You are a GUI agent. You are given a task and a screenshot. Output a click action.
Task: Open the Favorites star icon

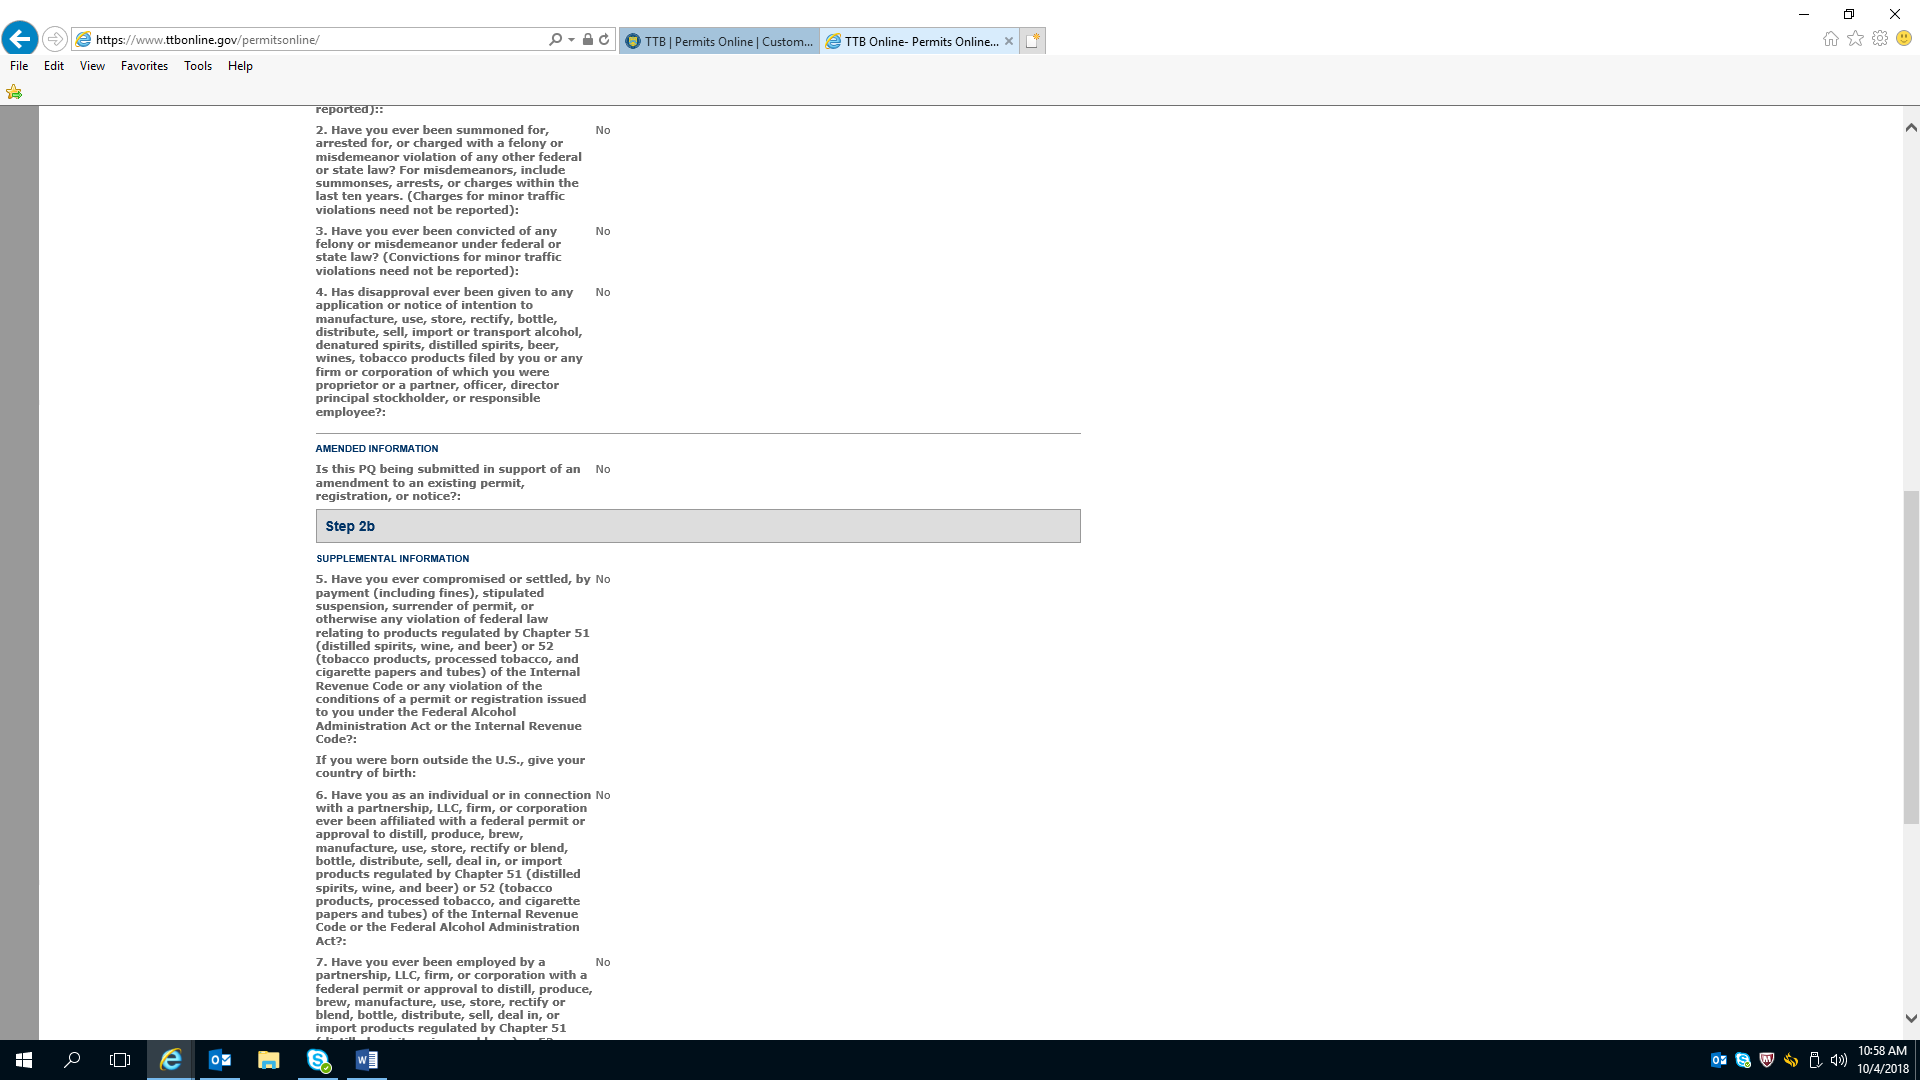coord(1855,39)
